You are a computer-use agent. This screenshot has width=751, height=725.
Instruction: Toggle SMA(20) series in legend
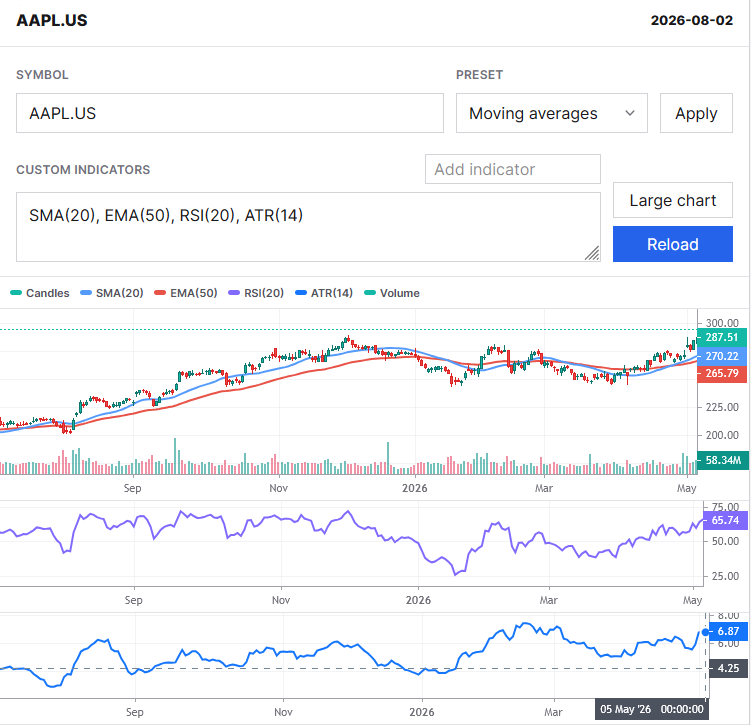pos(112,293)
